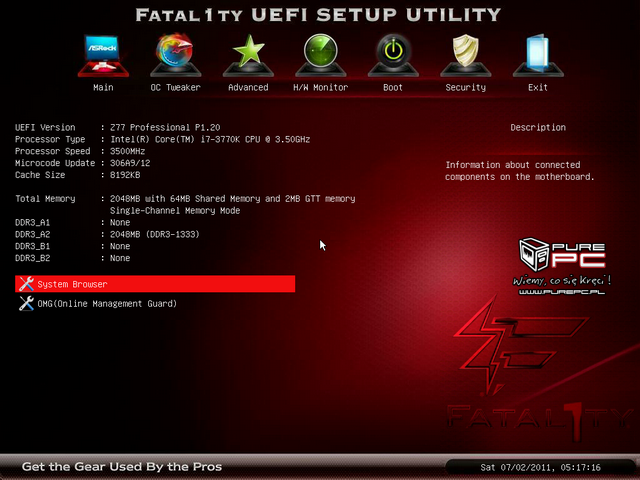
Task: Open the Security menu label
Action: [466, 87]
